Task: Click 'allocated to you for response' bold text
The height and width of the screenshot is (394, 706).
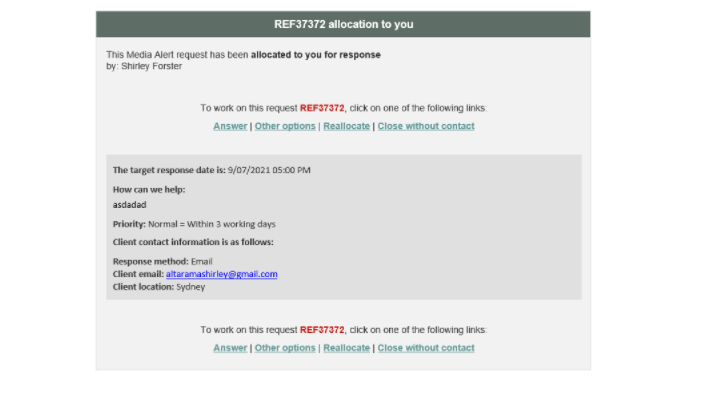Action: click(316, 55)
